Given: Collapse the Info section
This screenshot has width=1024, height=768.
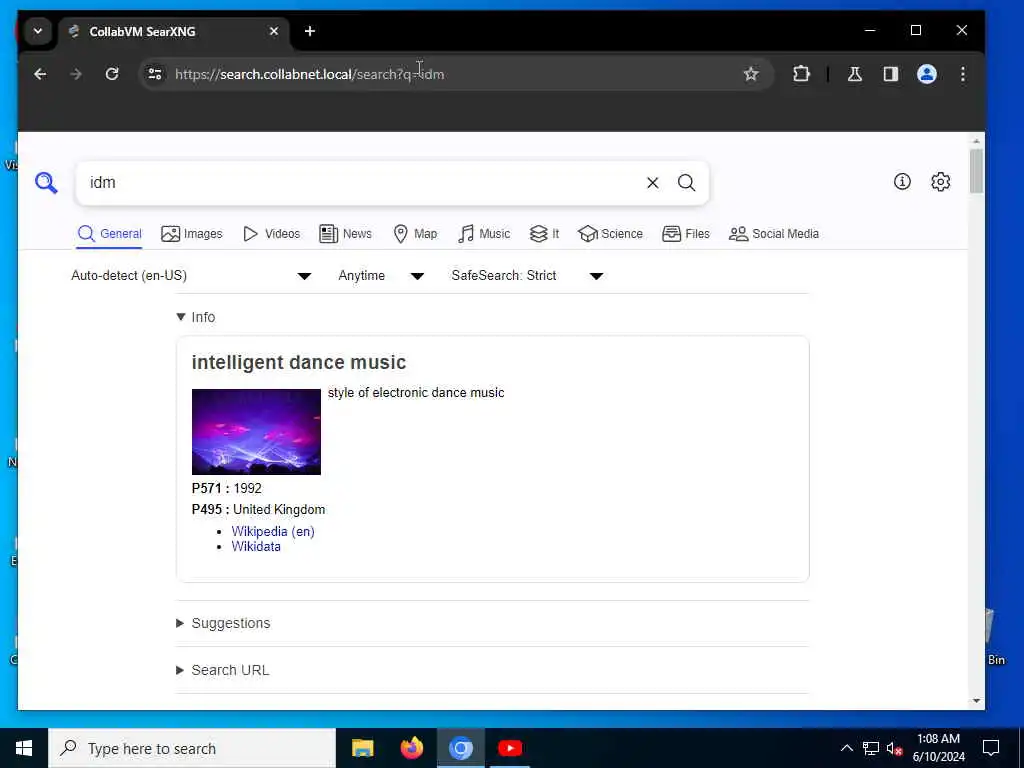Looking at the screenshot, I should pos(195,317).
